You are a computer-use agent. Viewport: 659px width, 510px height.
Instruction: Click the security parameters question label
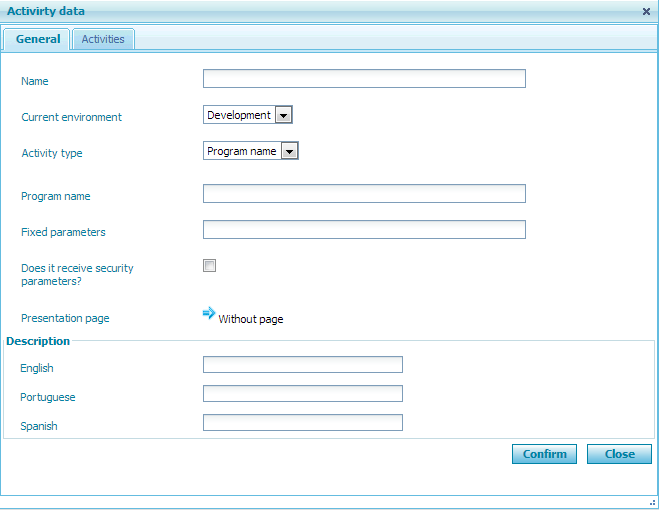(77, 274)
